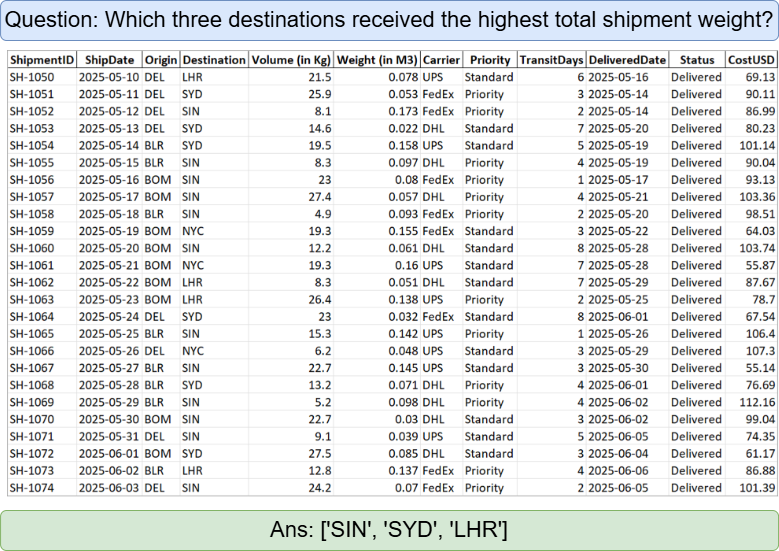Select shipment ID cell SH-1074
The height and width of the screenshot is (551, 779).
(32, 488)
